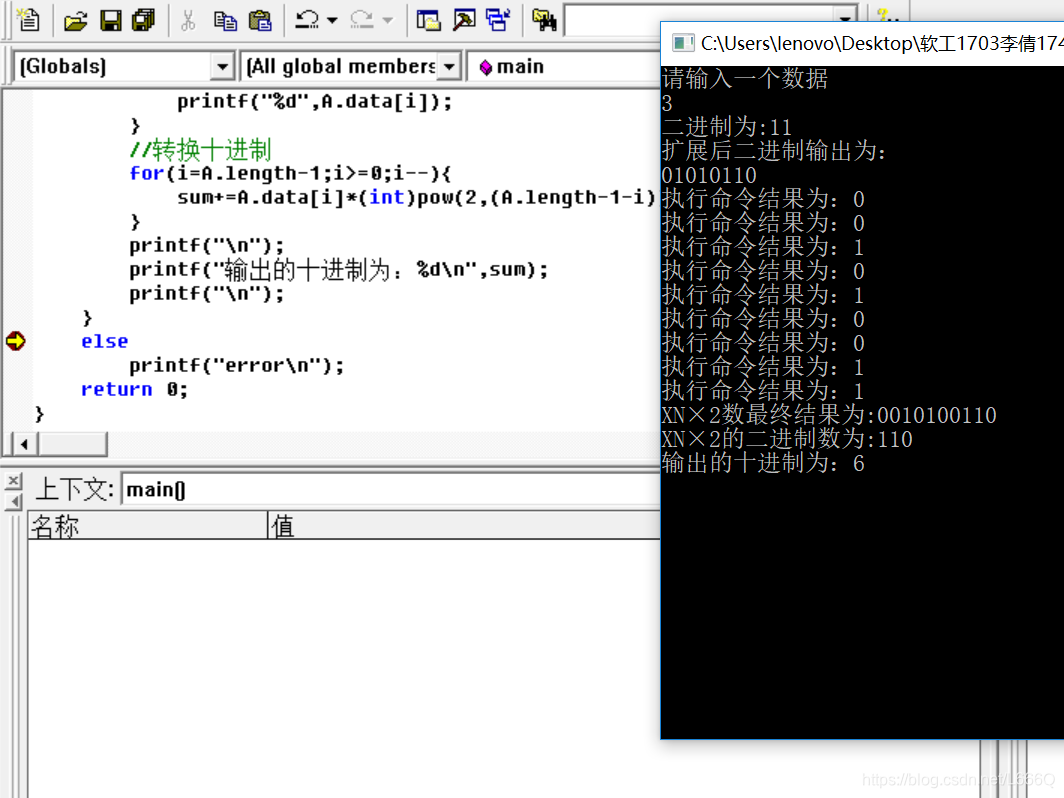Click the Redo icon
The height and width of the screenshot is (798, 1064).
pos(362,20)
